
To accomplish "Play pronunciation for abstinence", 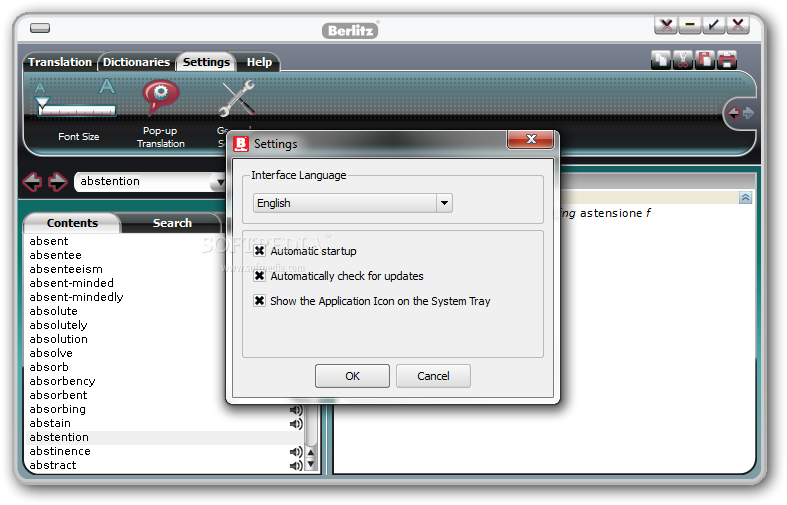I will (296, 452).
